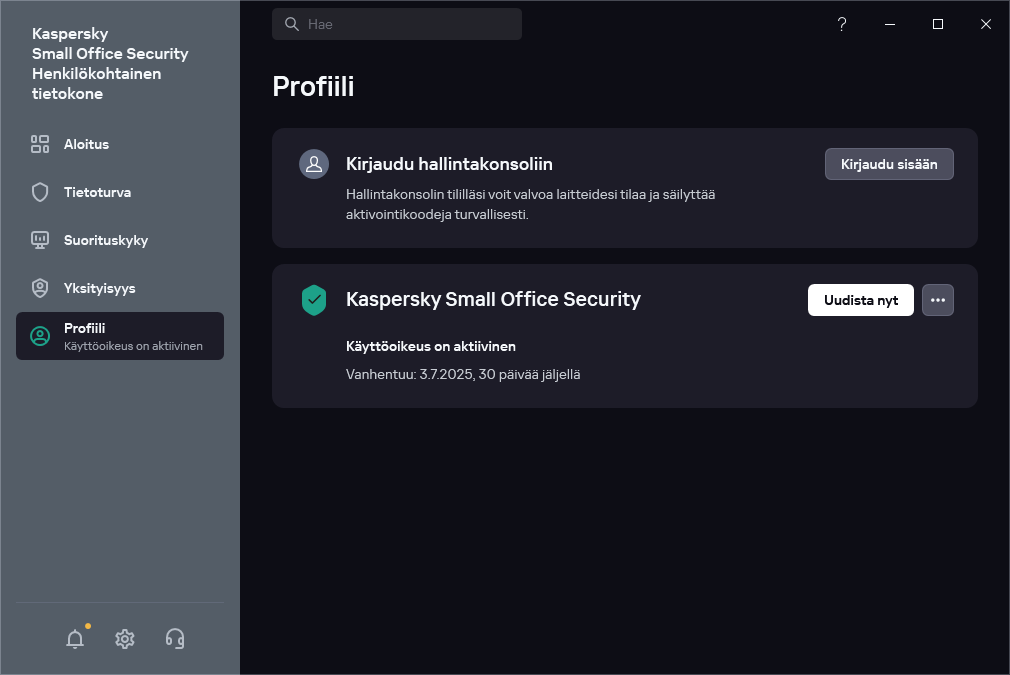Click the green shield license status icon
This screenshot has width=1010, height=675.
(x=314, y=300)
